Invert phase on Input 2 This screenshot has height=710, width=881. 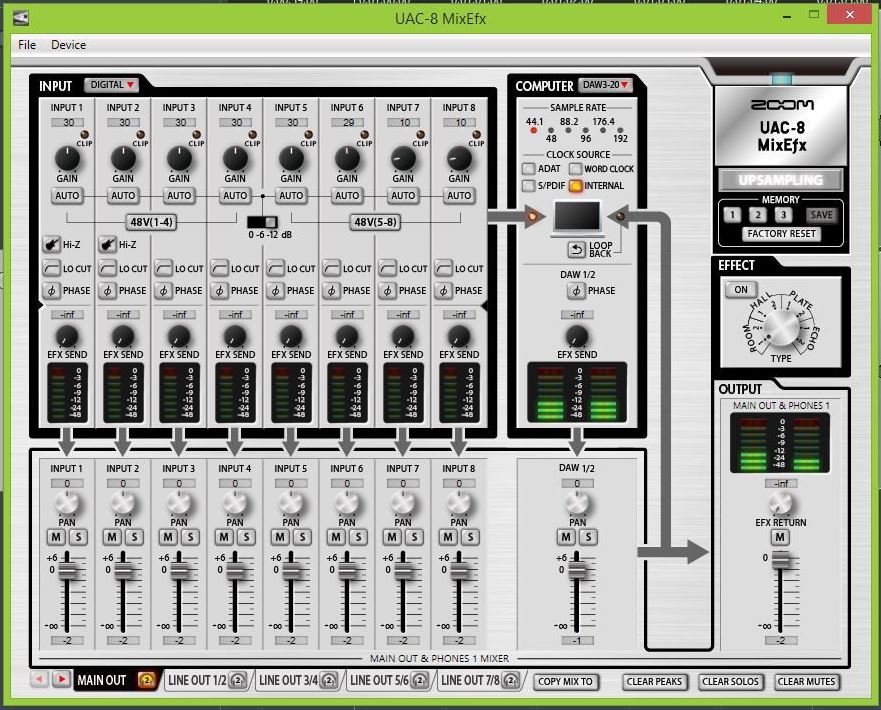click(x=107, y=290)
